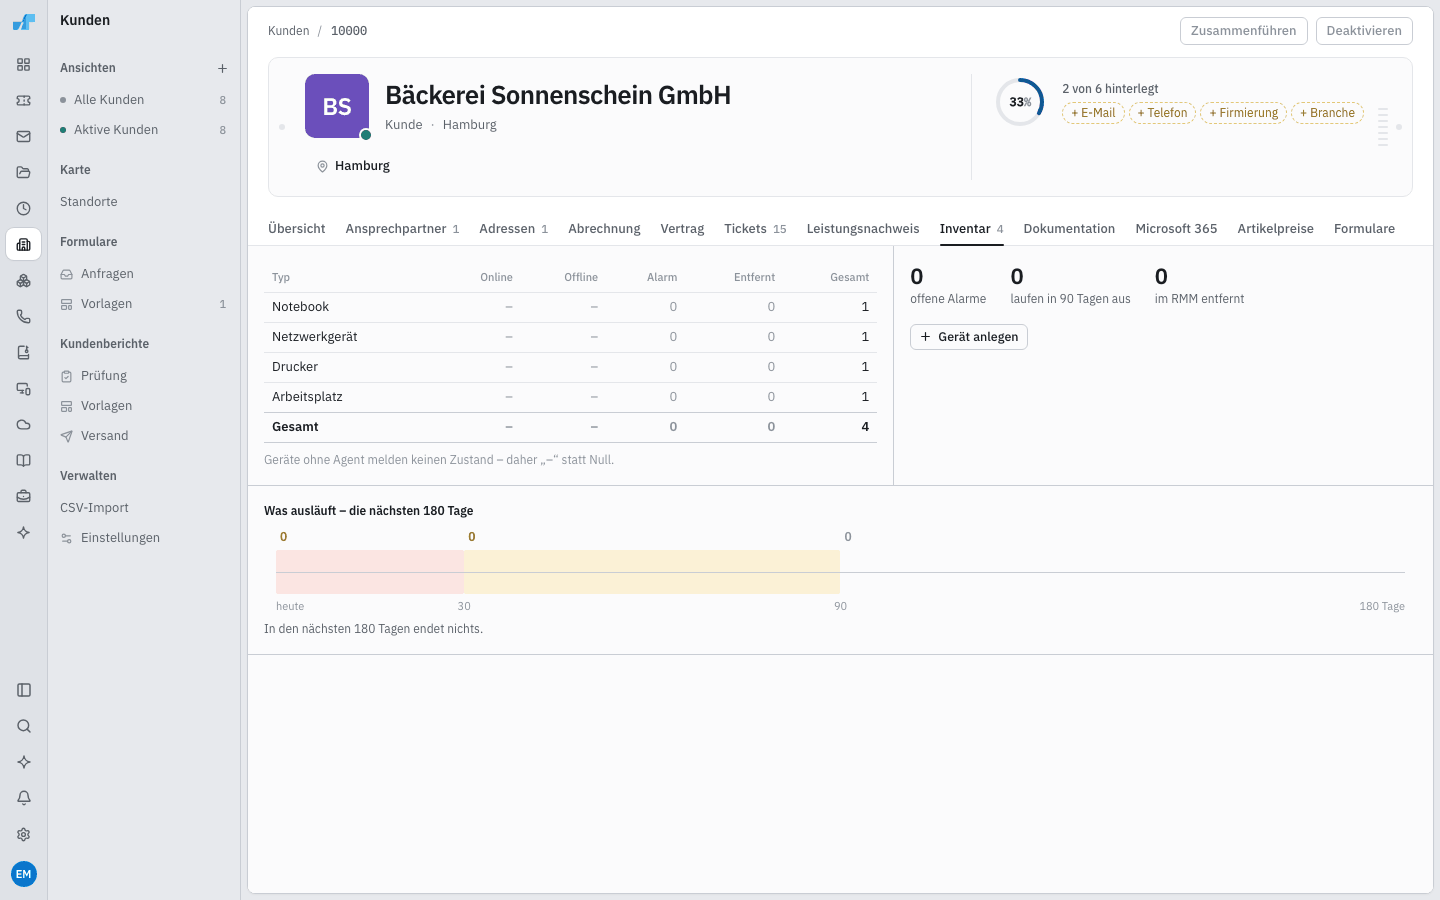Open the cubes icon in the left rail
Screen dimensions: 1440x900
(x=24, y=281)
